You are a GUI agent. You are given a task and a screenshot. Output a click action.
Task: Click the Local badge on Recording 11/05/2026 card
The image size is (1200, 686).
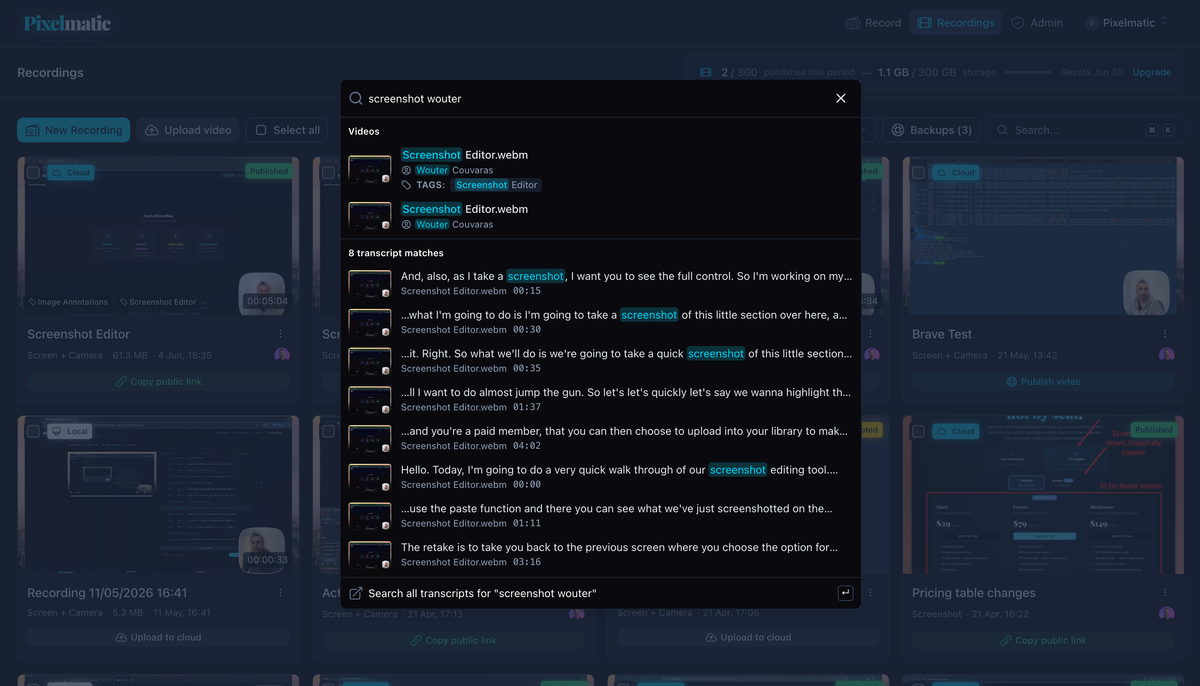(71, 431)
